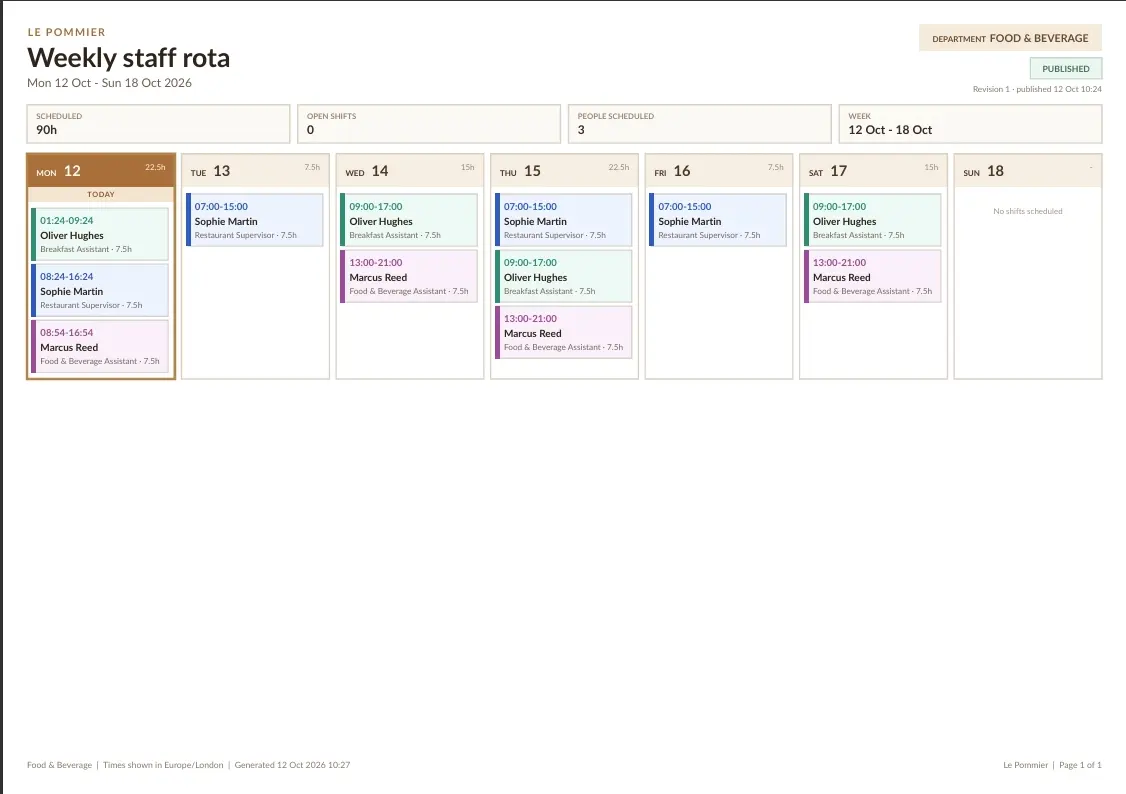Click the TODAY label under Monday
The height and width of the screenshot is (794, 1126).
[x=101, y=195]
